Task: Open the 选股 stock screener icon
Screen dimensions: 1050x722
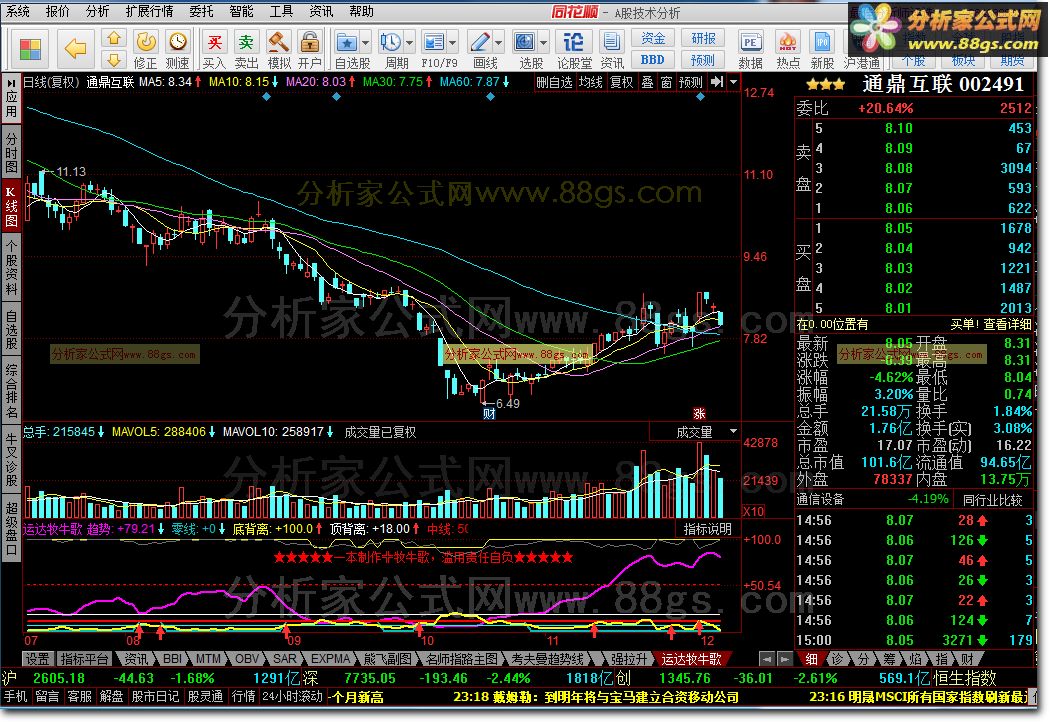Action: click(525, 42)
